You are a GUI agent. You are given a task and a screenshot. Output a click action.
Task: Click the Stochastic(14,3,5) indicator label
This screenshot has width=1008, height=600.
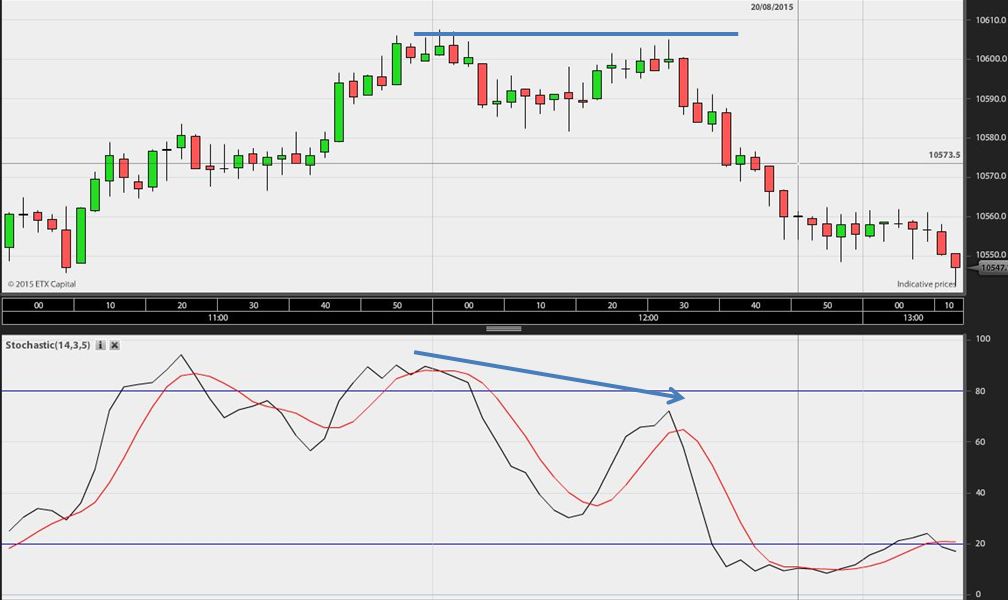(x=48, y=345)
